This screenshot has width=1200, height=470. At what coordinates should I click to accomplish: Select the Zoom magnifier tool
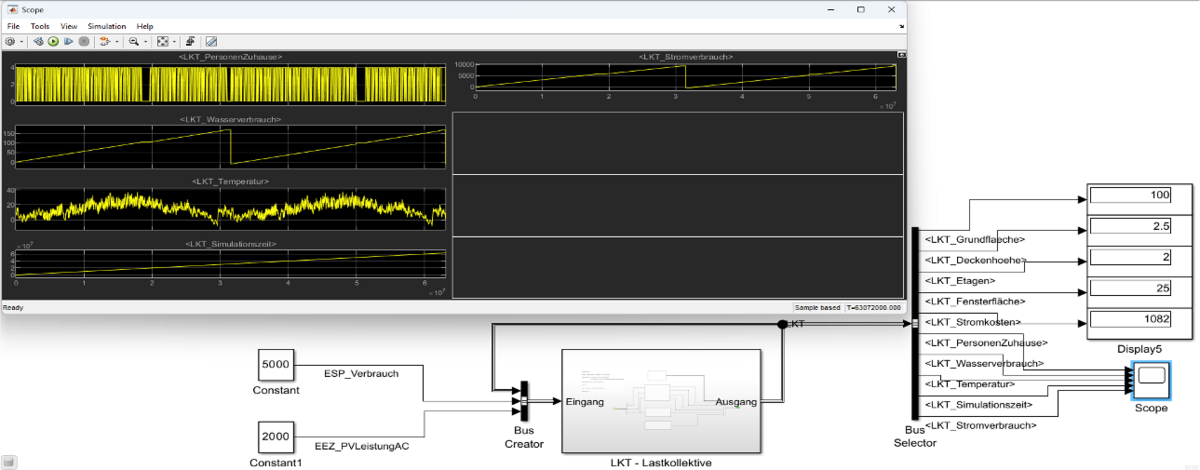click(x=133, y=42)
